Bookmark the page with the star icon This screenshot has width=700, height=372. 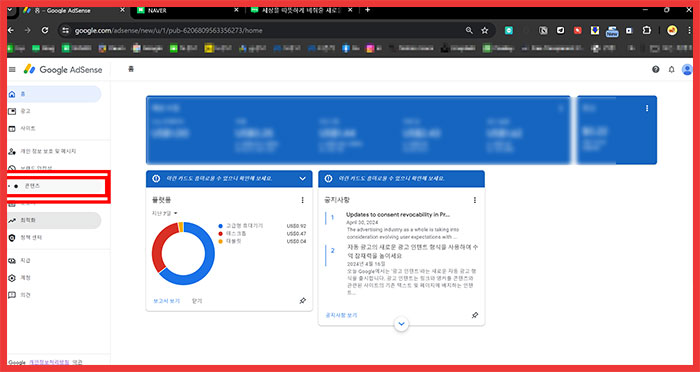[485, 30]
